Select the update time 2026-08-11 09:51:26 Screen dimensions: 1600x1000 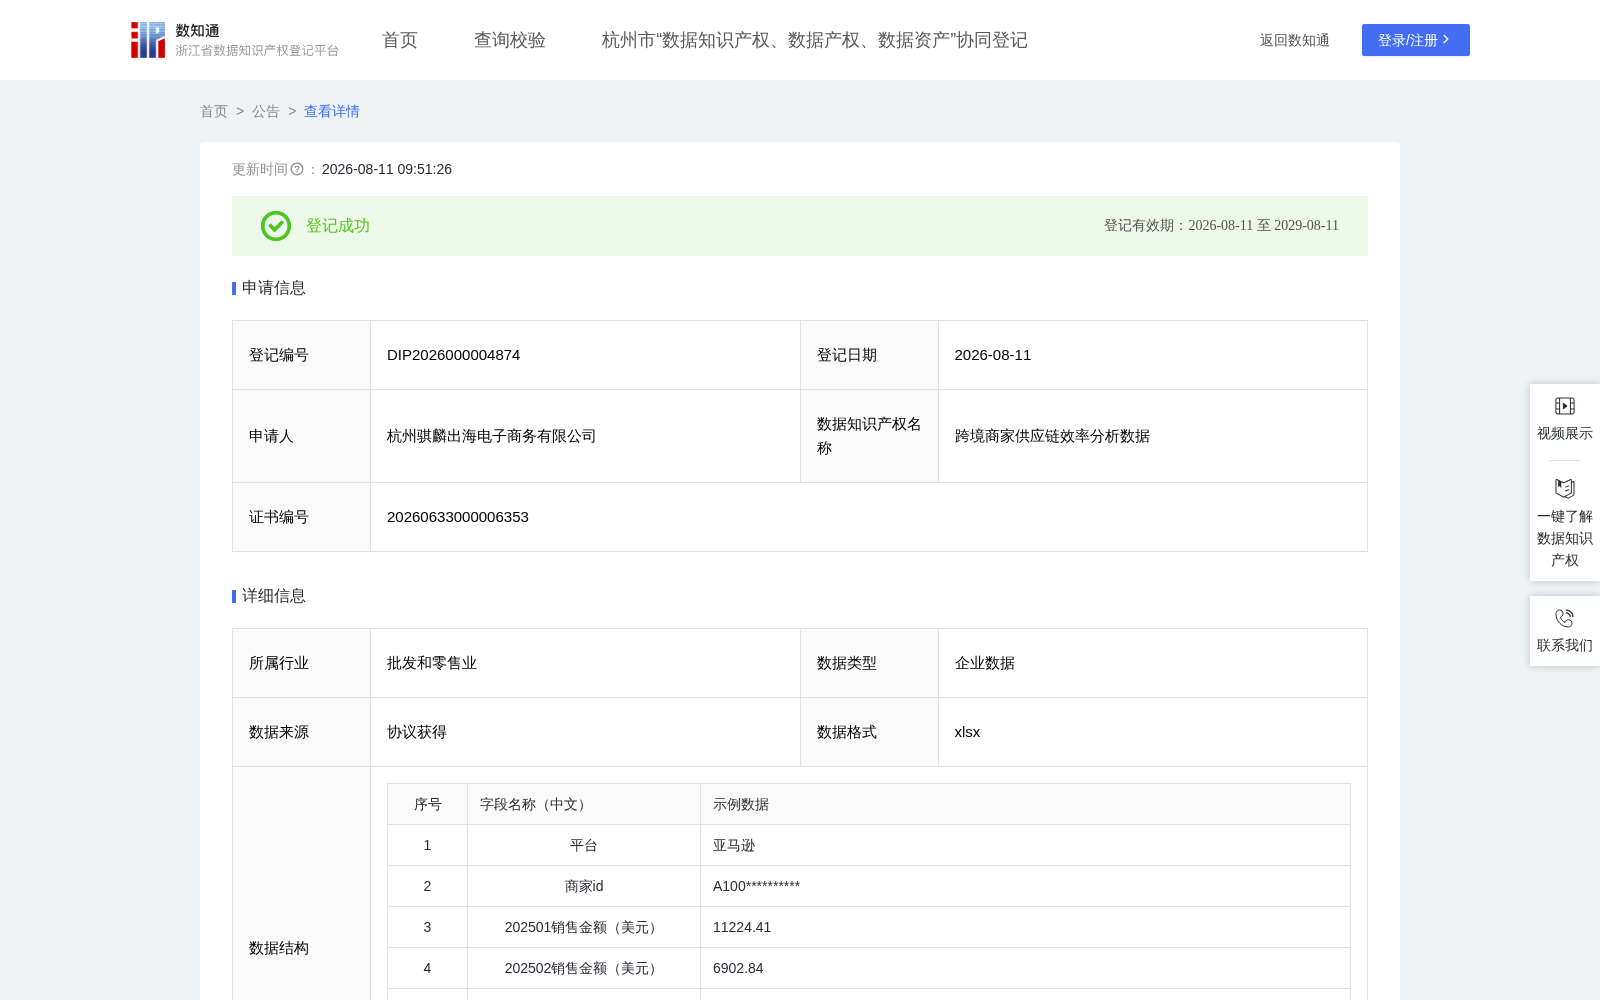(387, 169)
